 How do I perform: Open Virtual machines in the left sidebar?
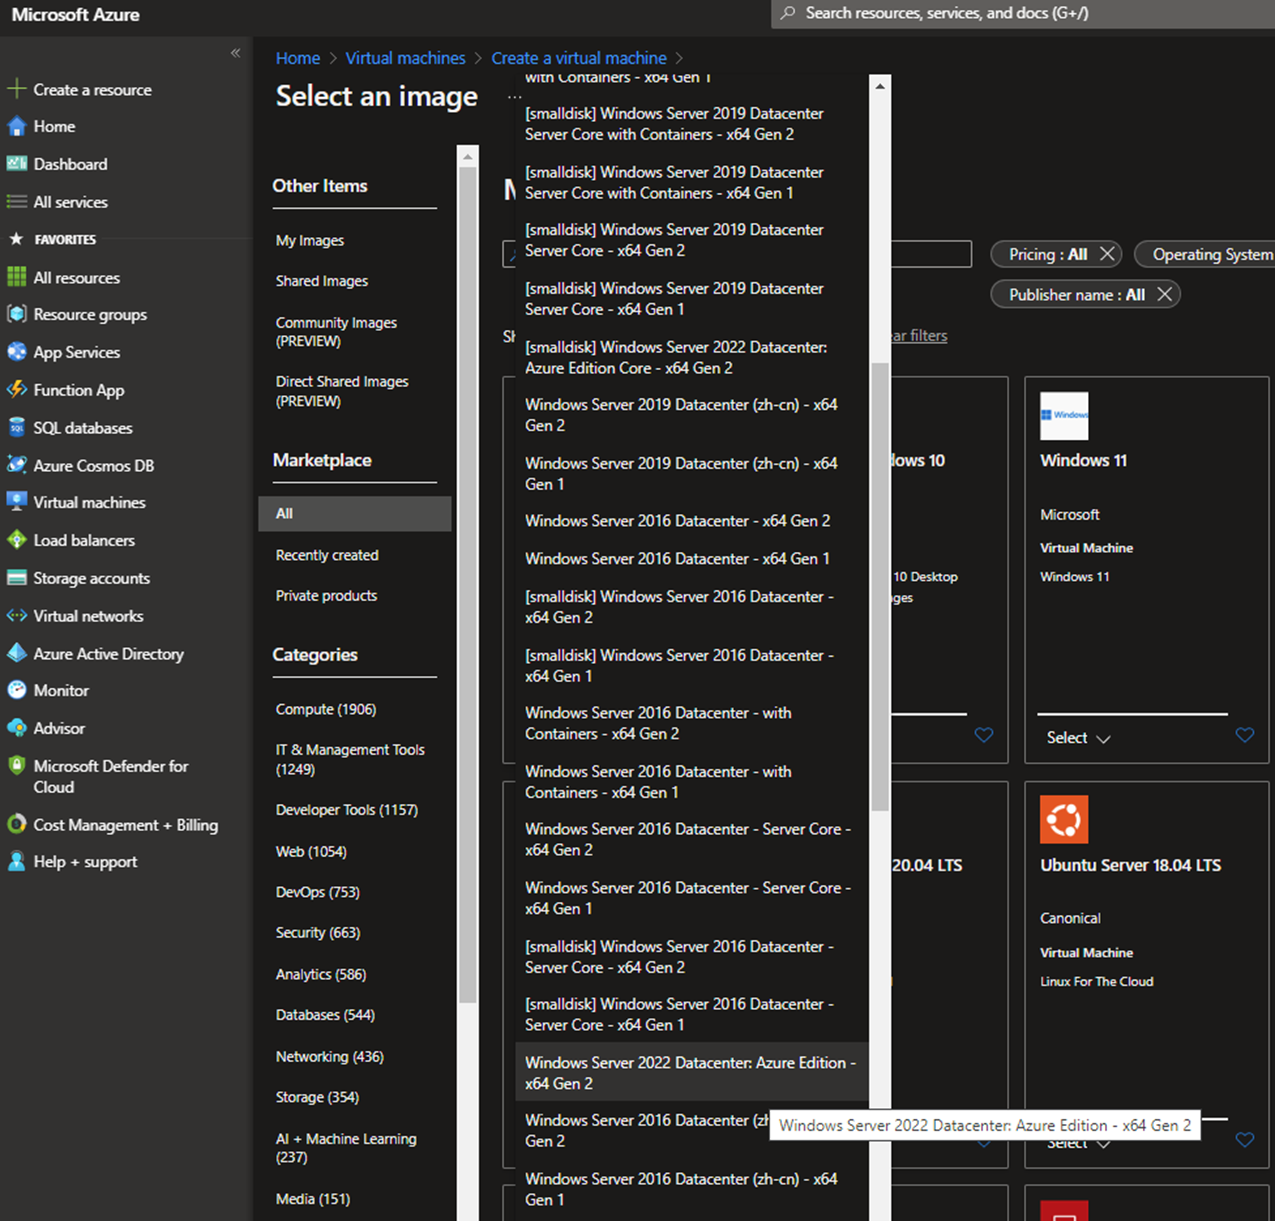[x=89, y=503]
